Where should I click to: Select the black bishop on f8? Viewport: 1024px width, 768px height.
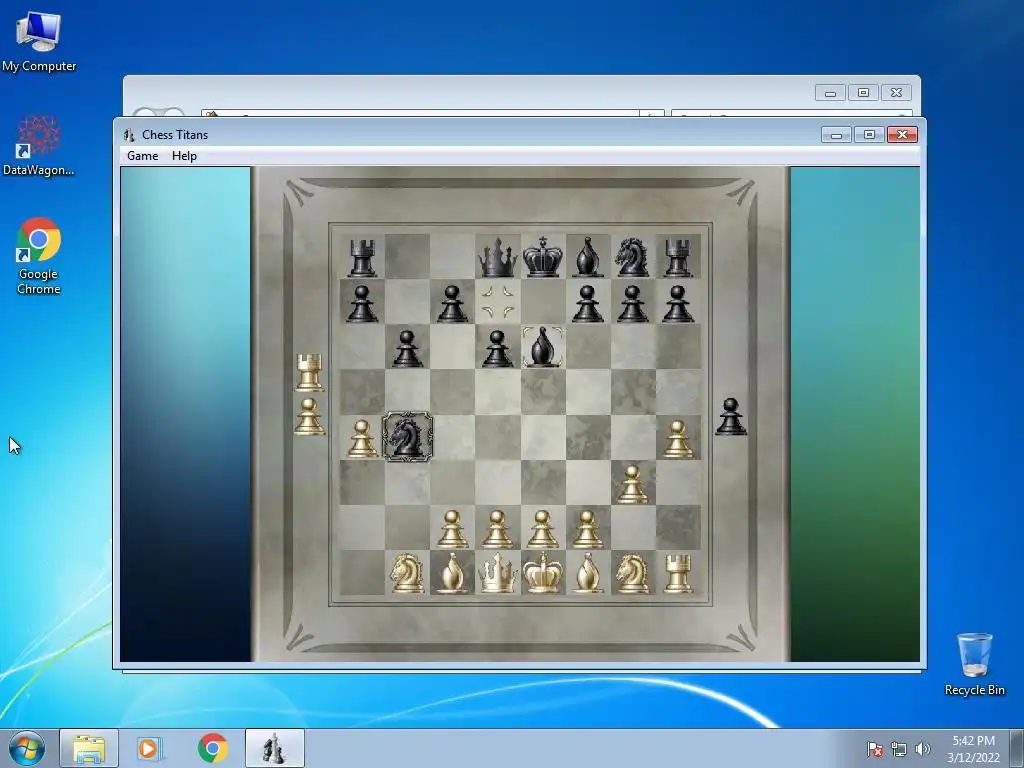[x=588, y=257]
